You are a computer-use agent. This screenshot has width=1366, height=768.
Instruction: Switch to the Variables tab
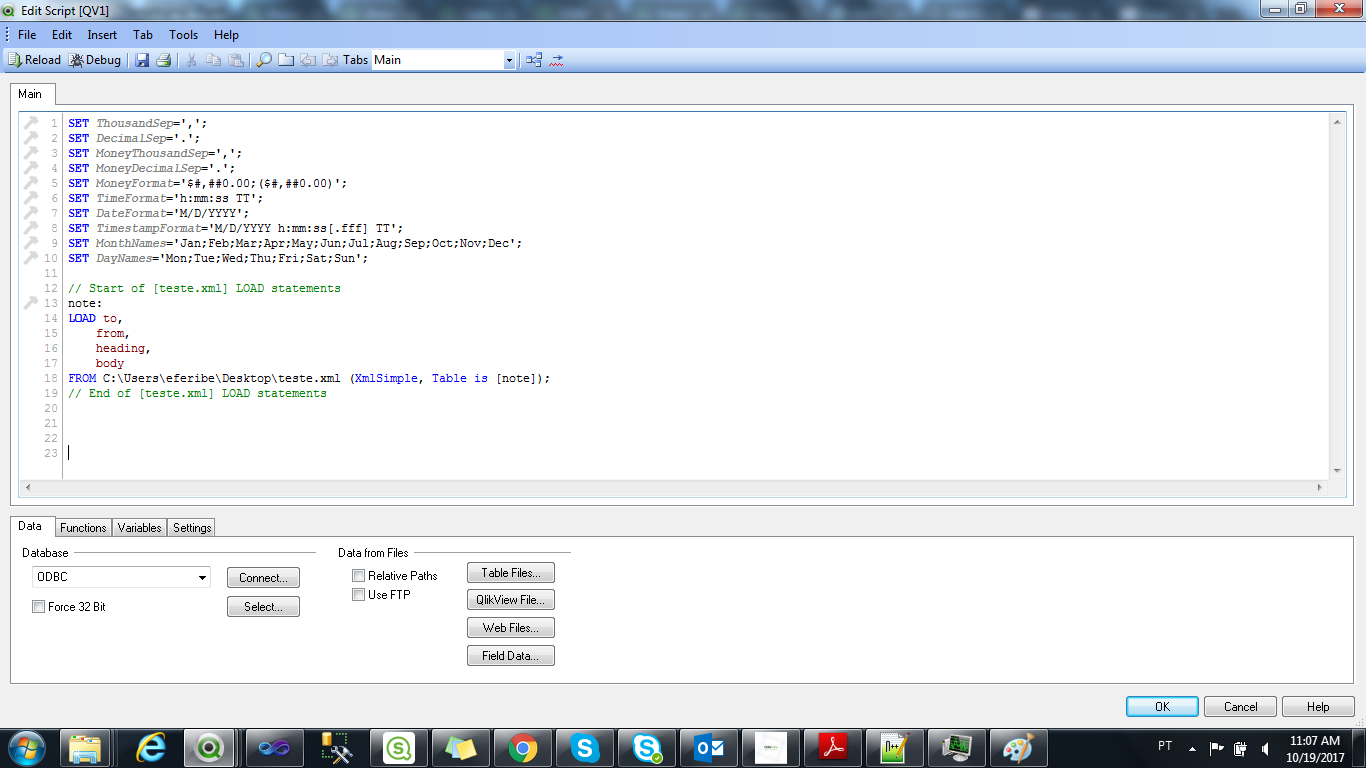tap(139, 528)
